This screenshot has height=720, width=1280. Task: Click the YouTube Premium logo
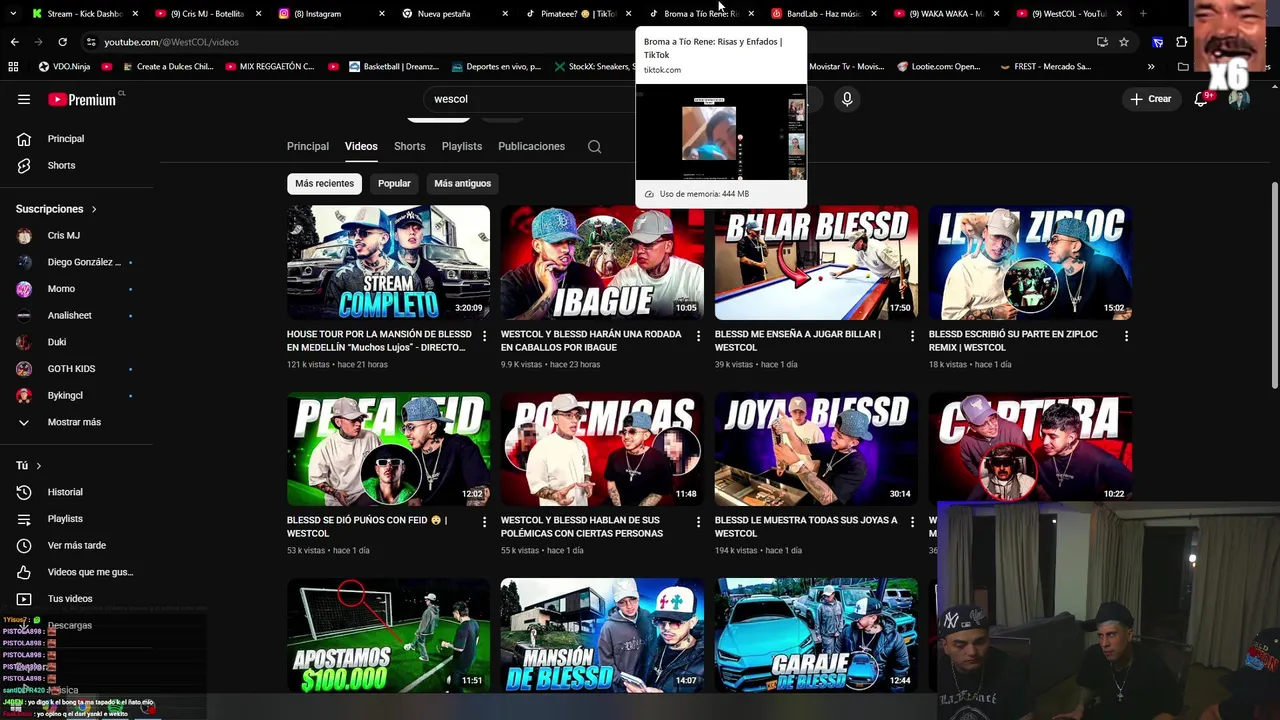pos(83,99)
